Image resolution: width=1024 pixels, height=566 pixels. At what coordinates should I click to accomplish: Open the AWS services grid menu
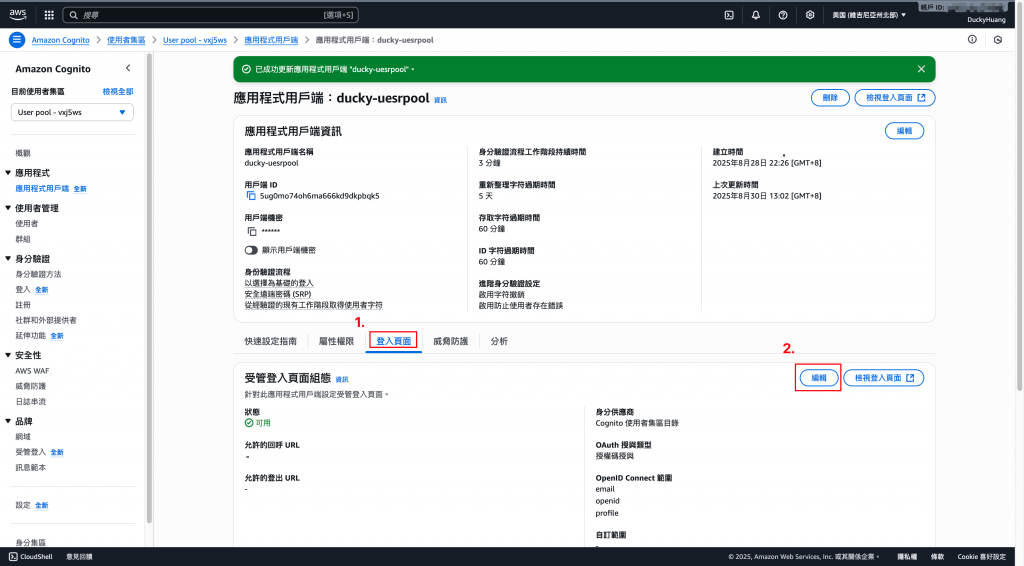click(49, 14)
